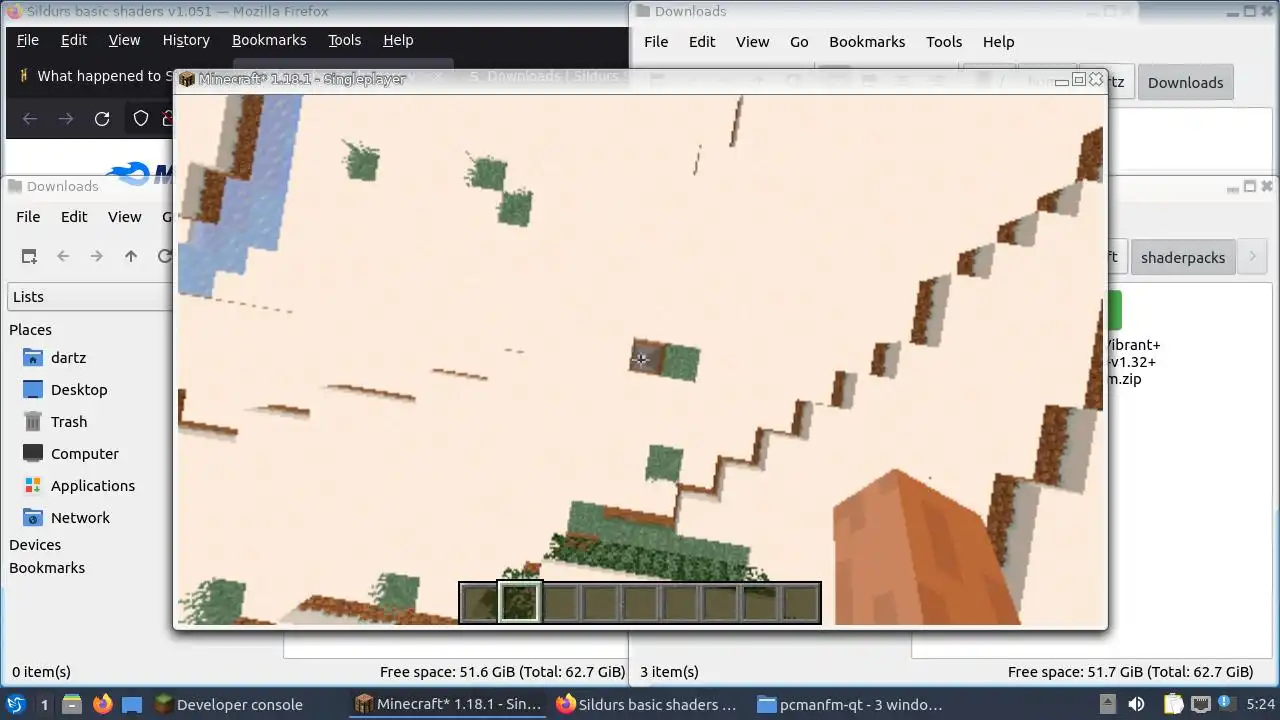Open Firefox tracking protection shield

coord(141,119)
